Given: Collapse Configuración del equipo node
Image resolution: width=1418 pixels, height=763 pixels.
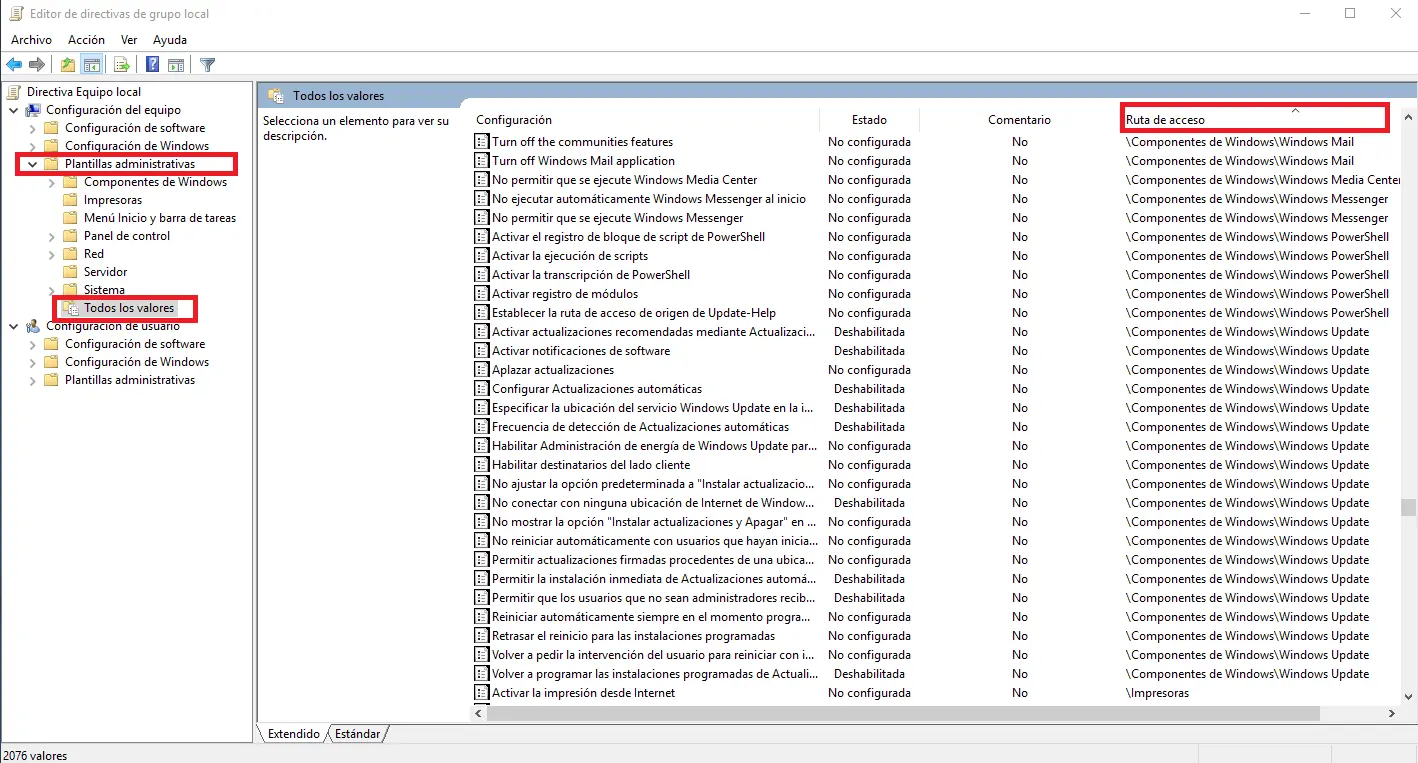Looking at the screenshot, I should point(14,110).
